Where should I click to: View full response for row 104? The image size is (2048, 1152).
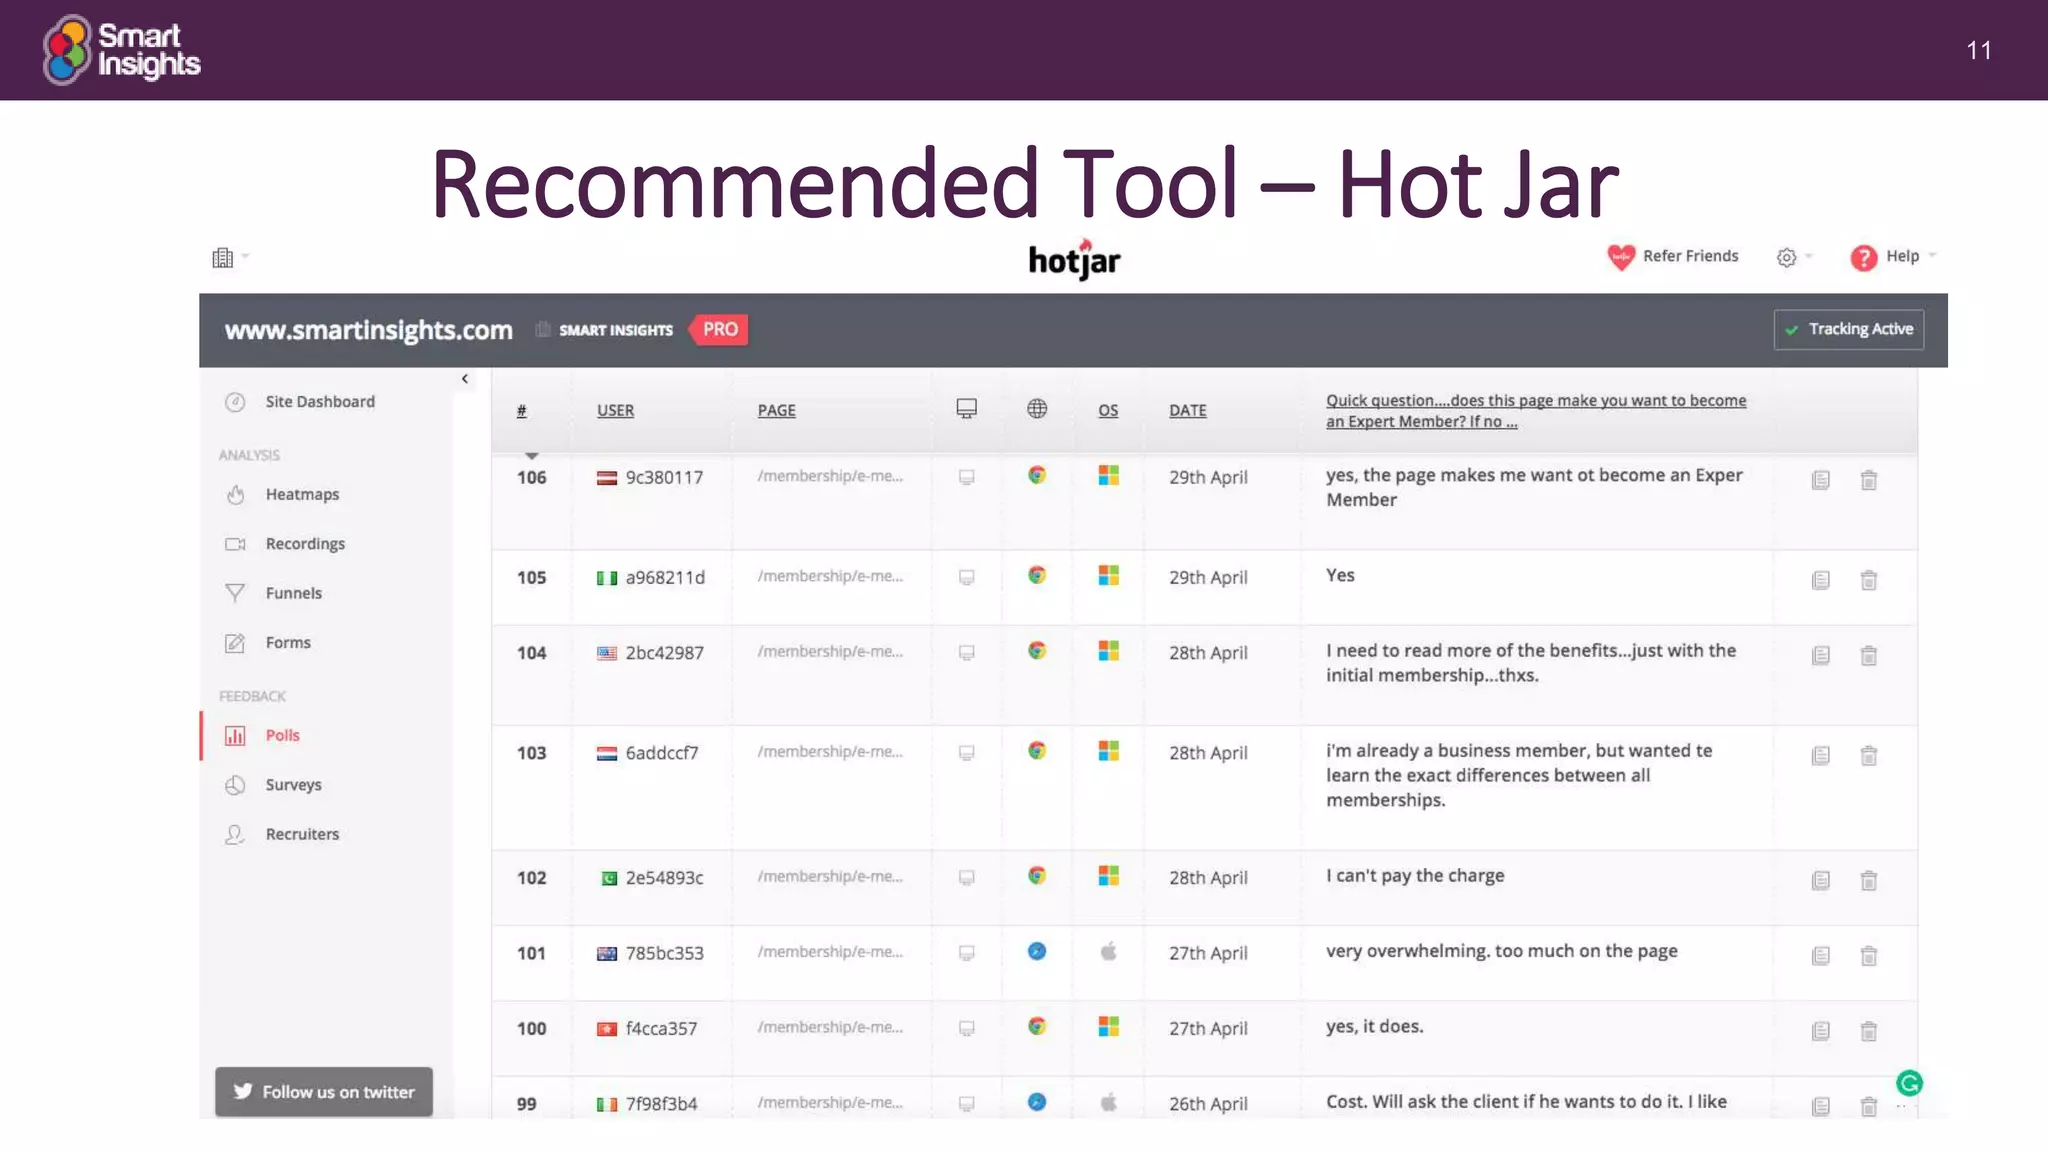[x=1821, y=656]
